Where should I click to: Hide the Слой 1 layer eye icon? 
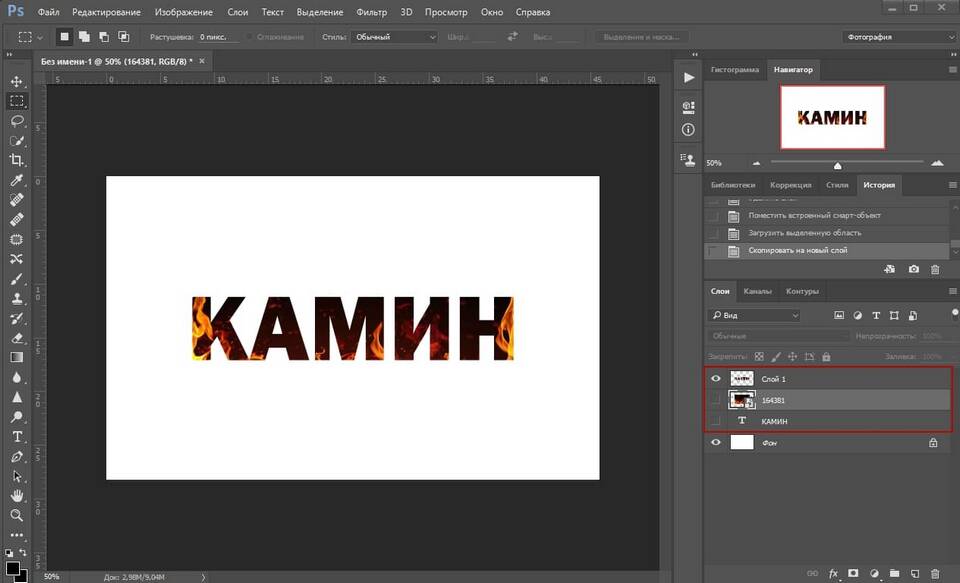[x=715, y=378]
